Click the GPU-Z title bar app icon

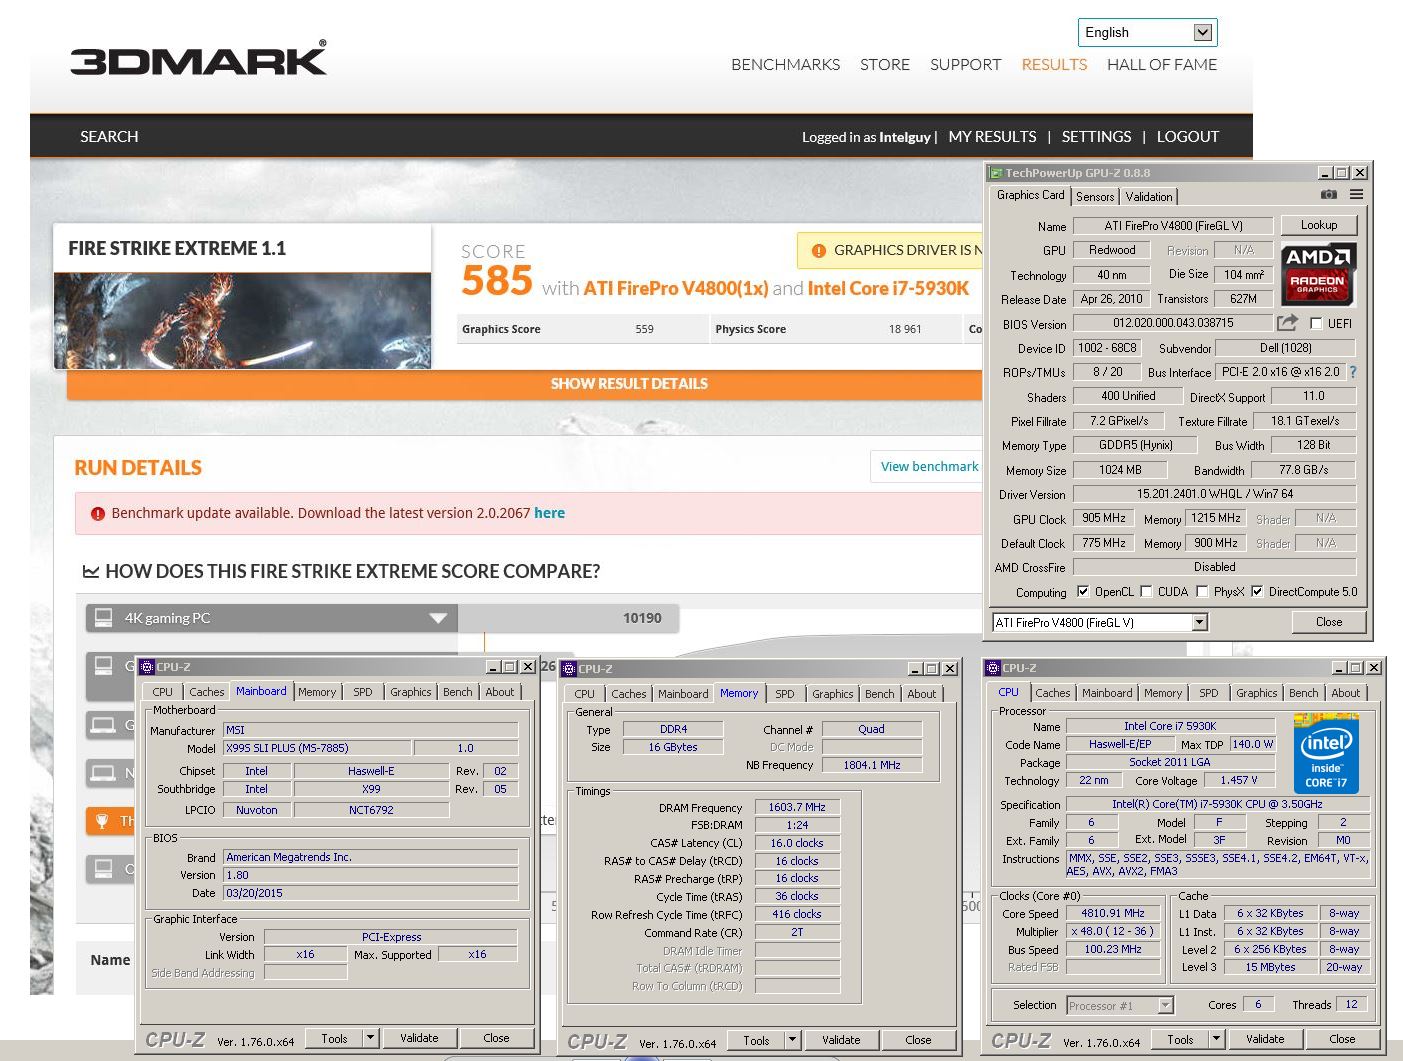996,173
